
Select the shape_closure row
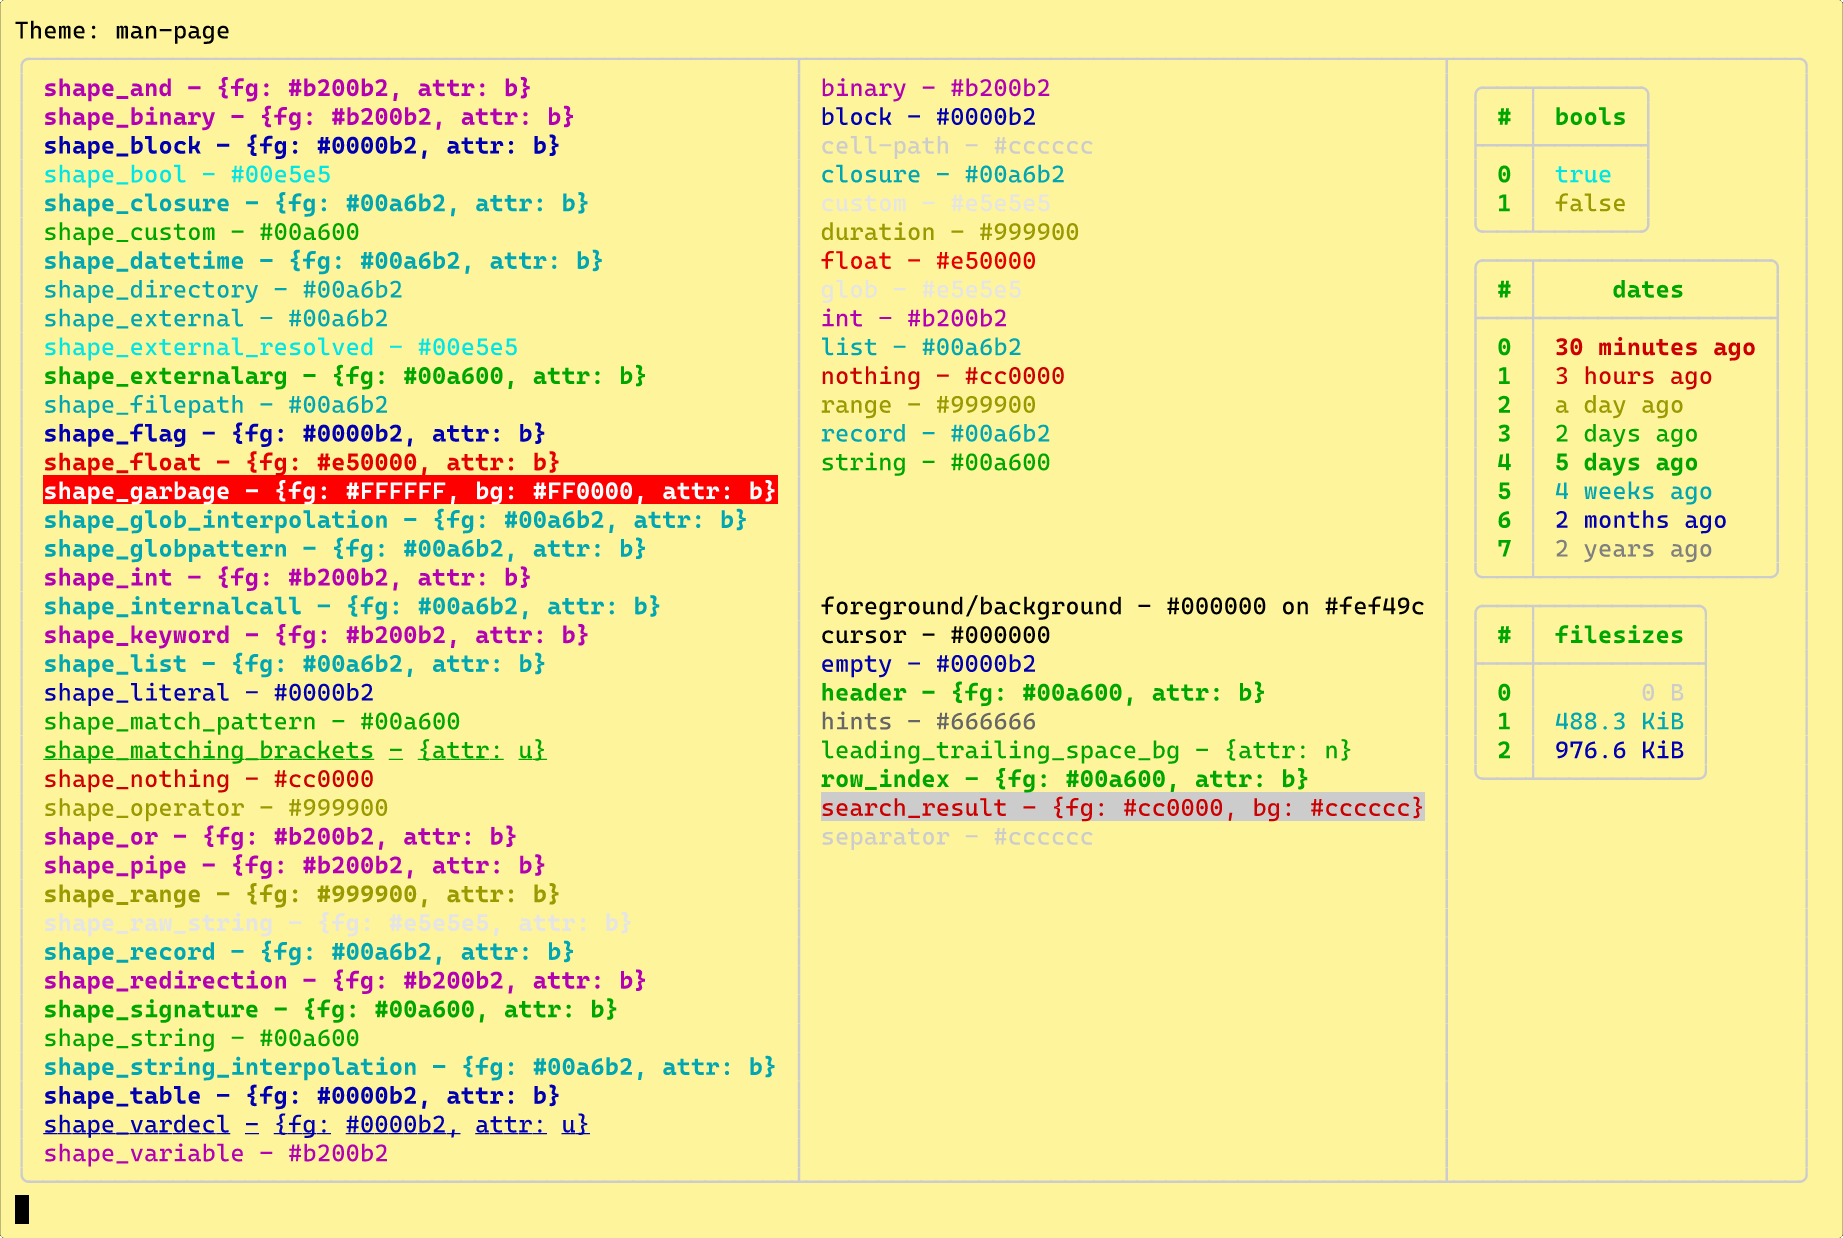coord(316,204)
